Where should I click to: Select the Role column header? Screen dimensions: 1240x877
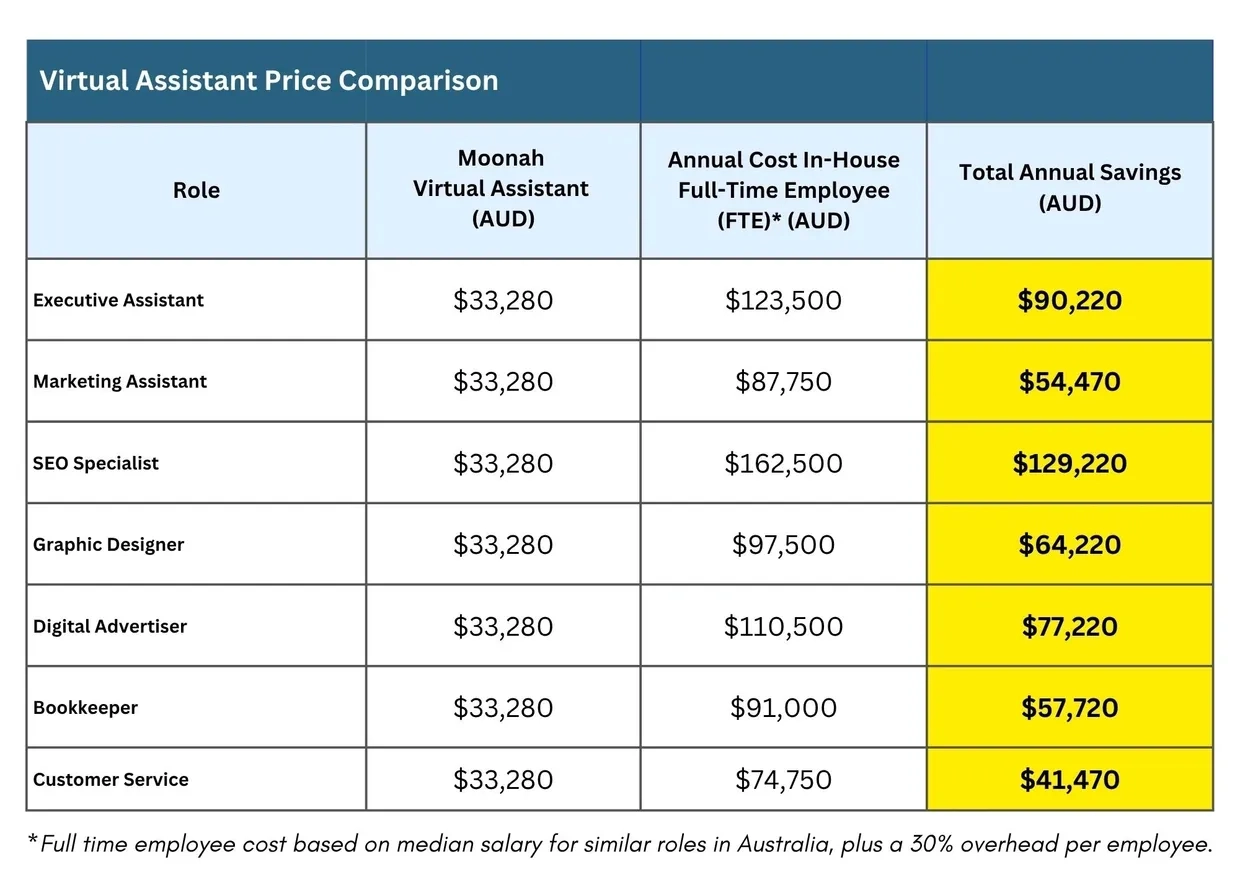tap(196, 190)
